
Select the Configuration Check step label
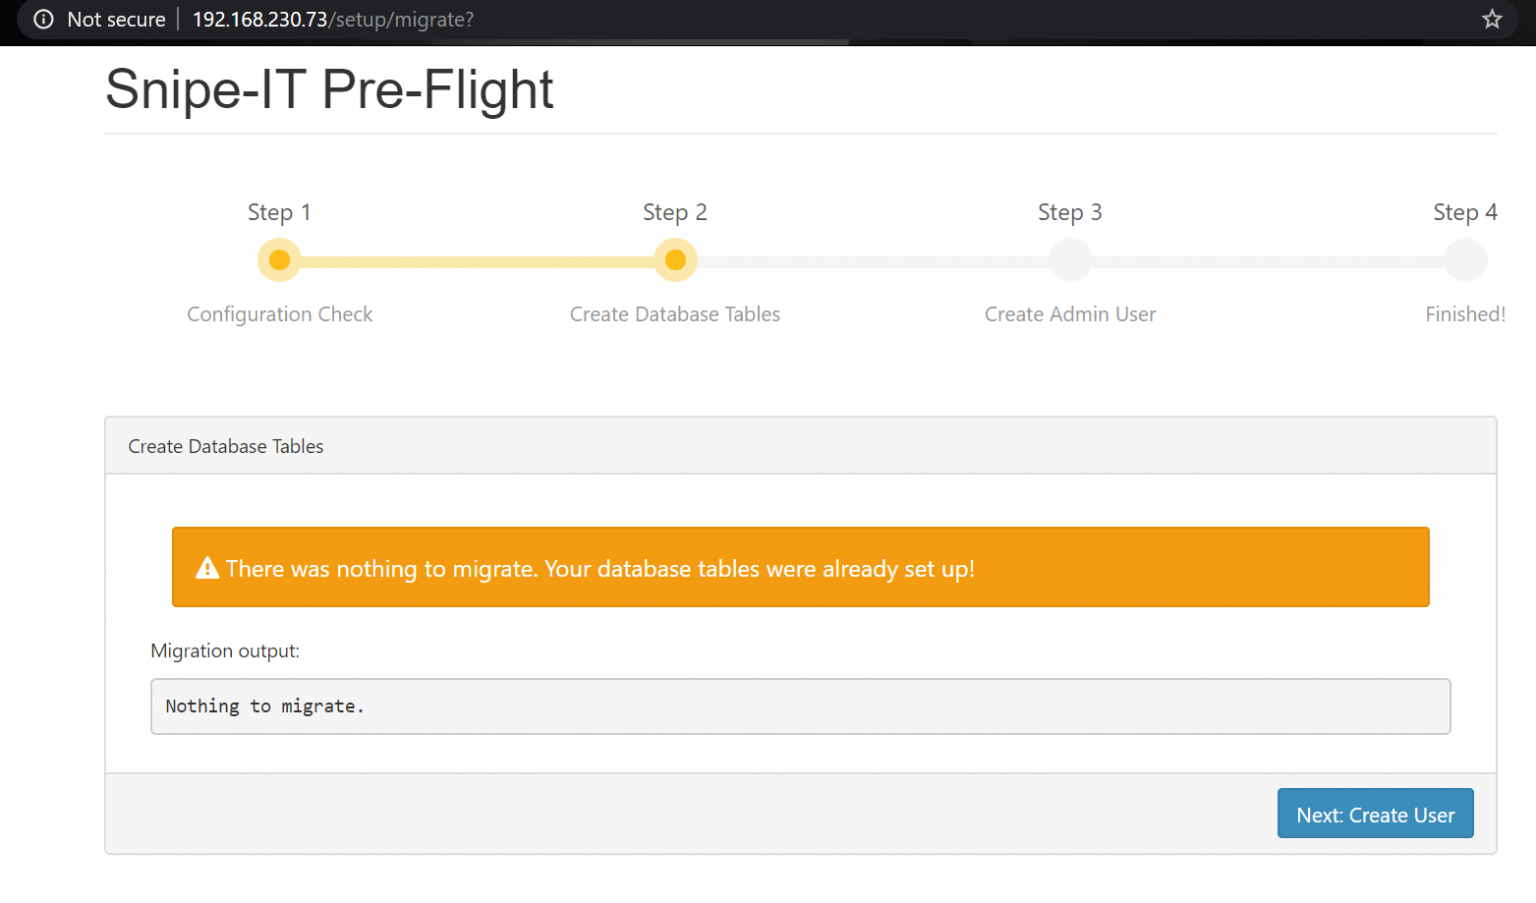pos(279,314)
